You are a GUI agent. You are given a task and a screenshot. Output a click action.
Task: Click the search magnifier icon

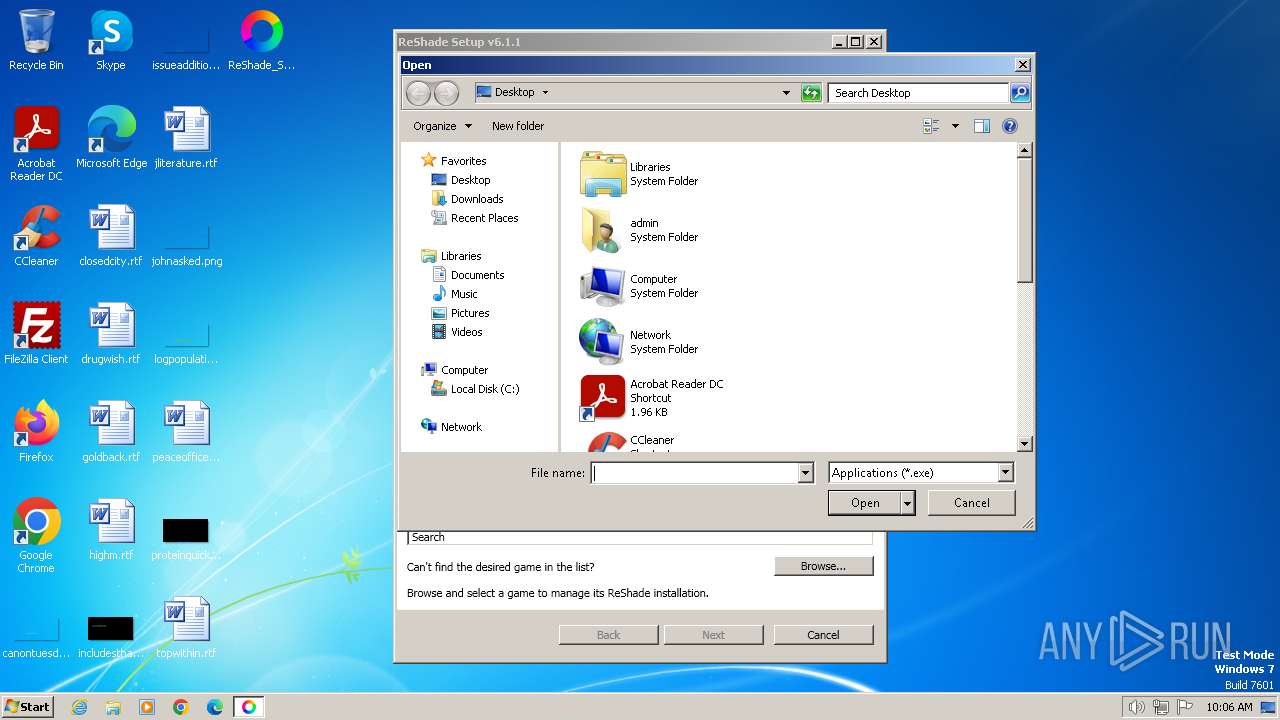[1019, 93]
